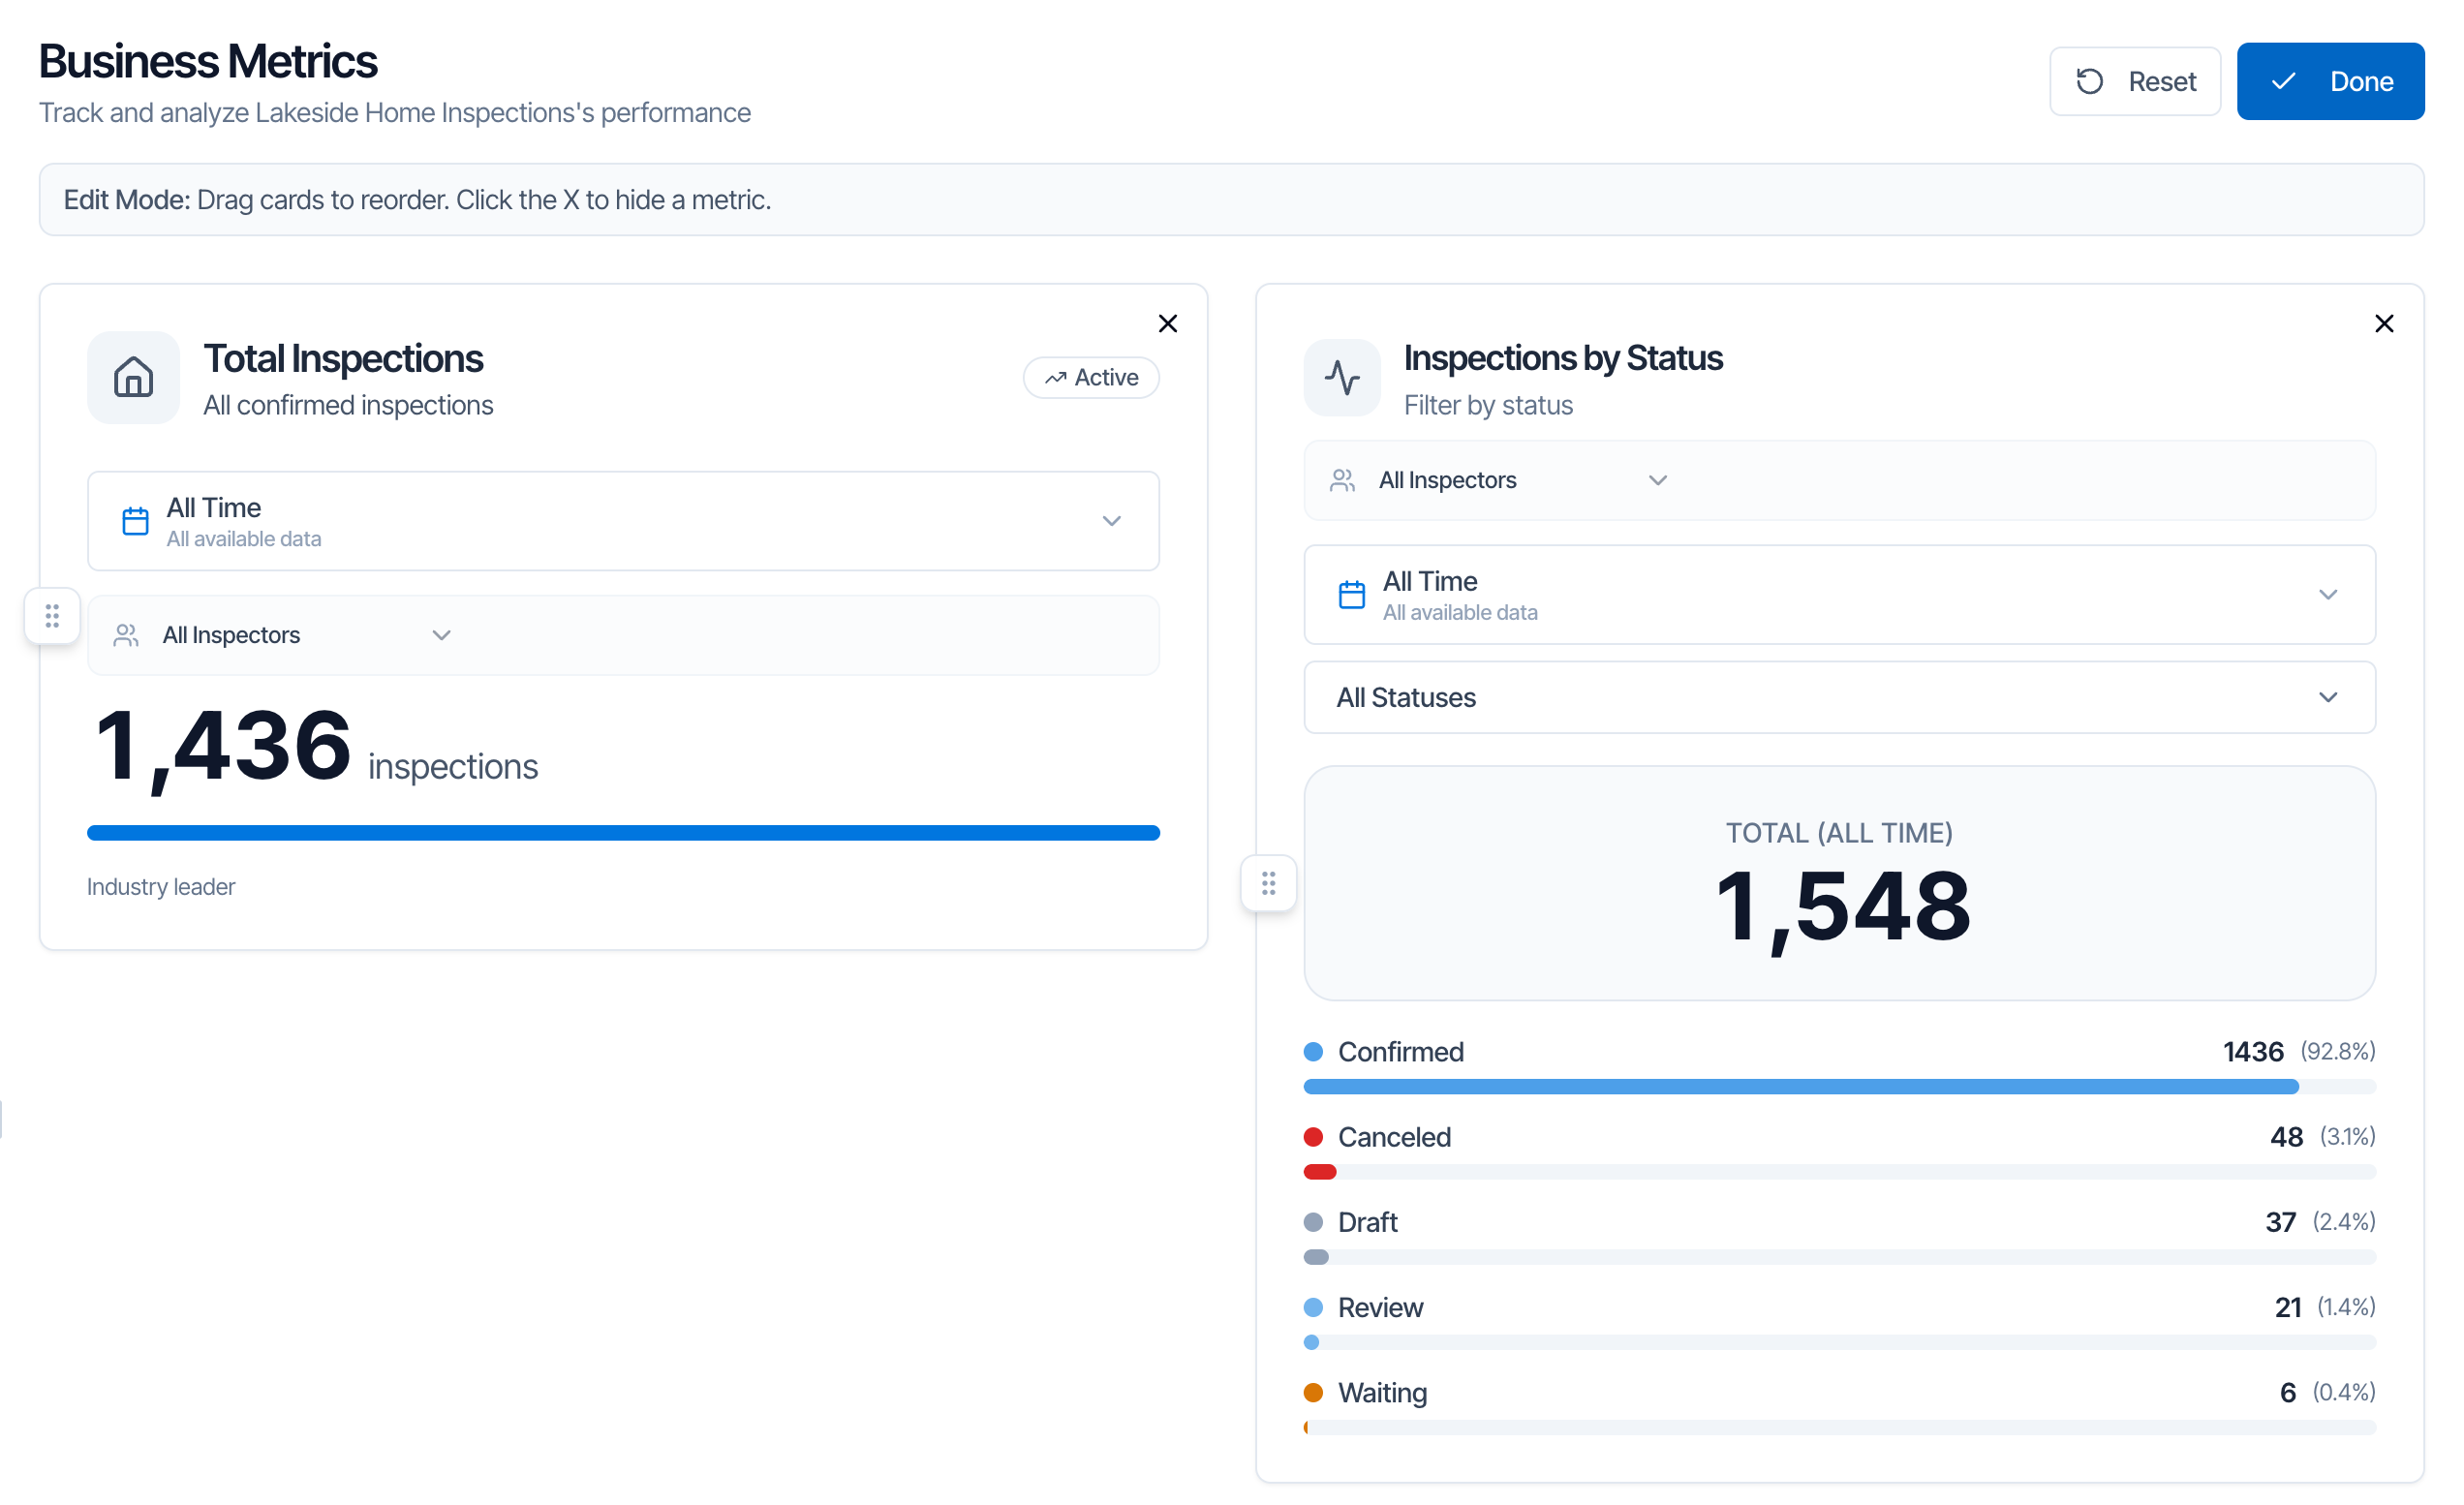The image size is (2464, 1505).
Task: Click the calendar icon in Inspections by Status date filter
Action: coord(1351,594)
